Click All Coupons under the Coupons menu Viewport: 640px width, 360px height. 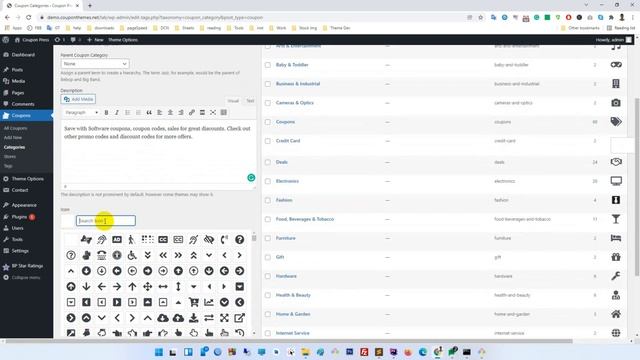16,128
